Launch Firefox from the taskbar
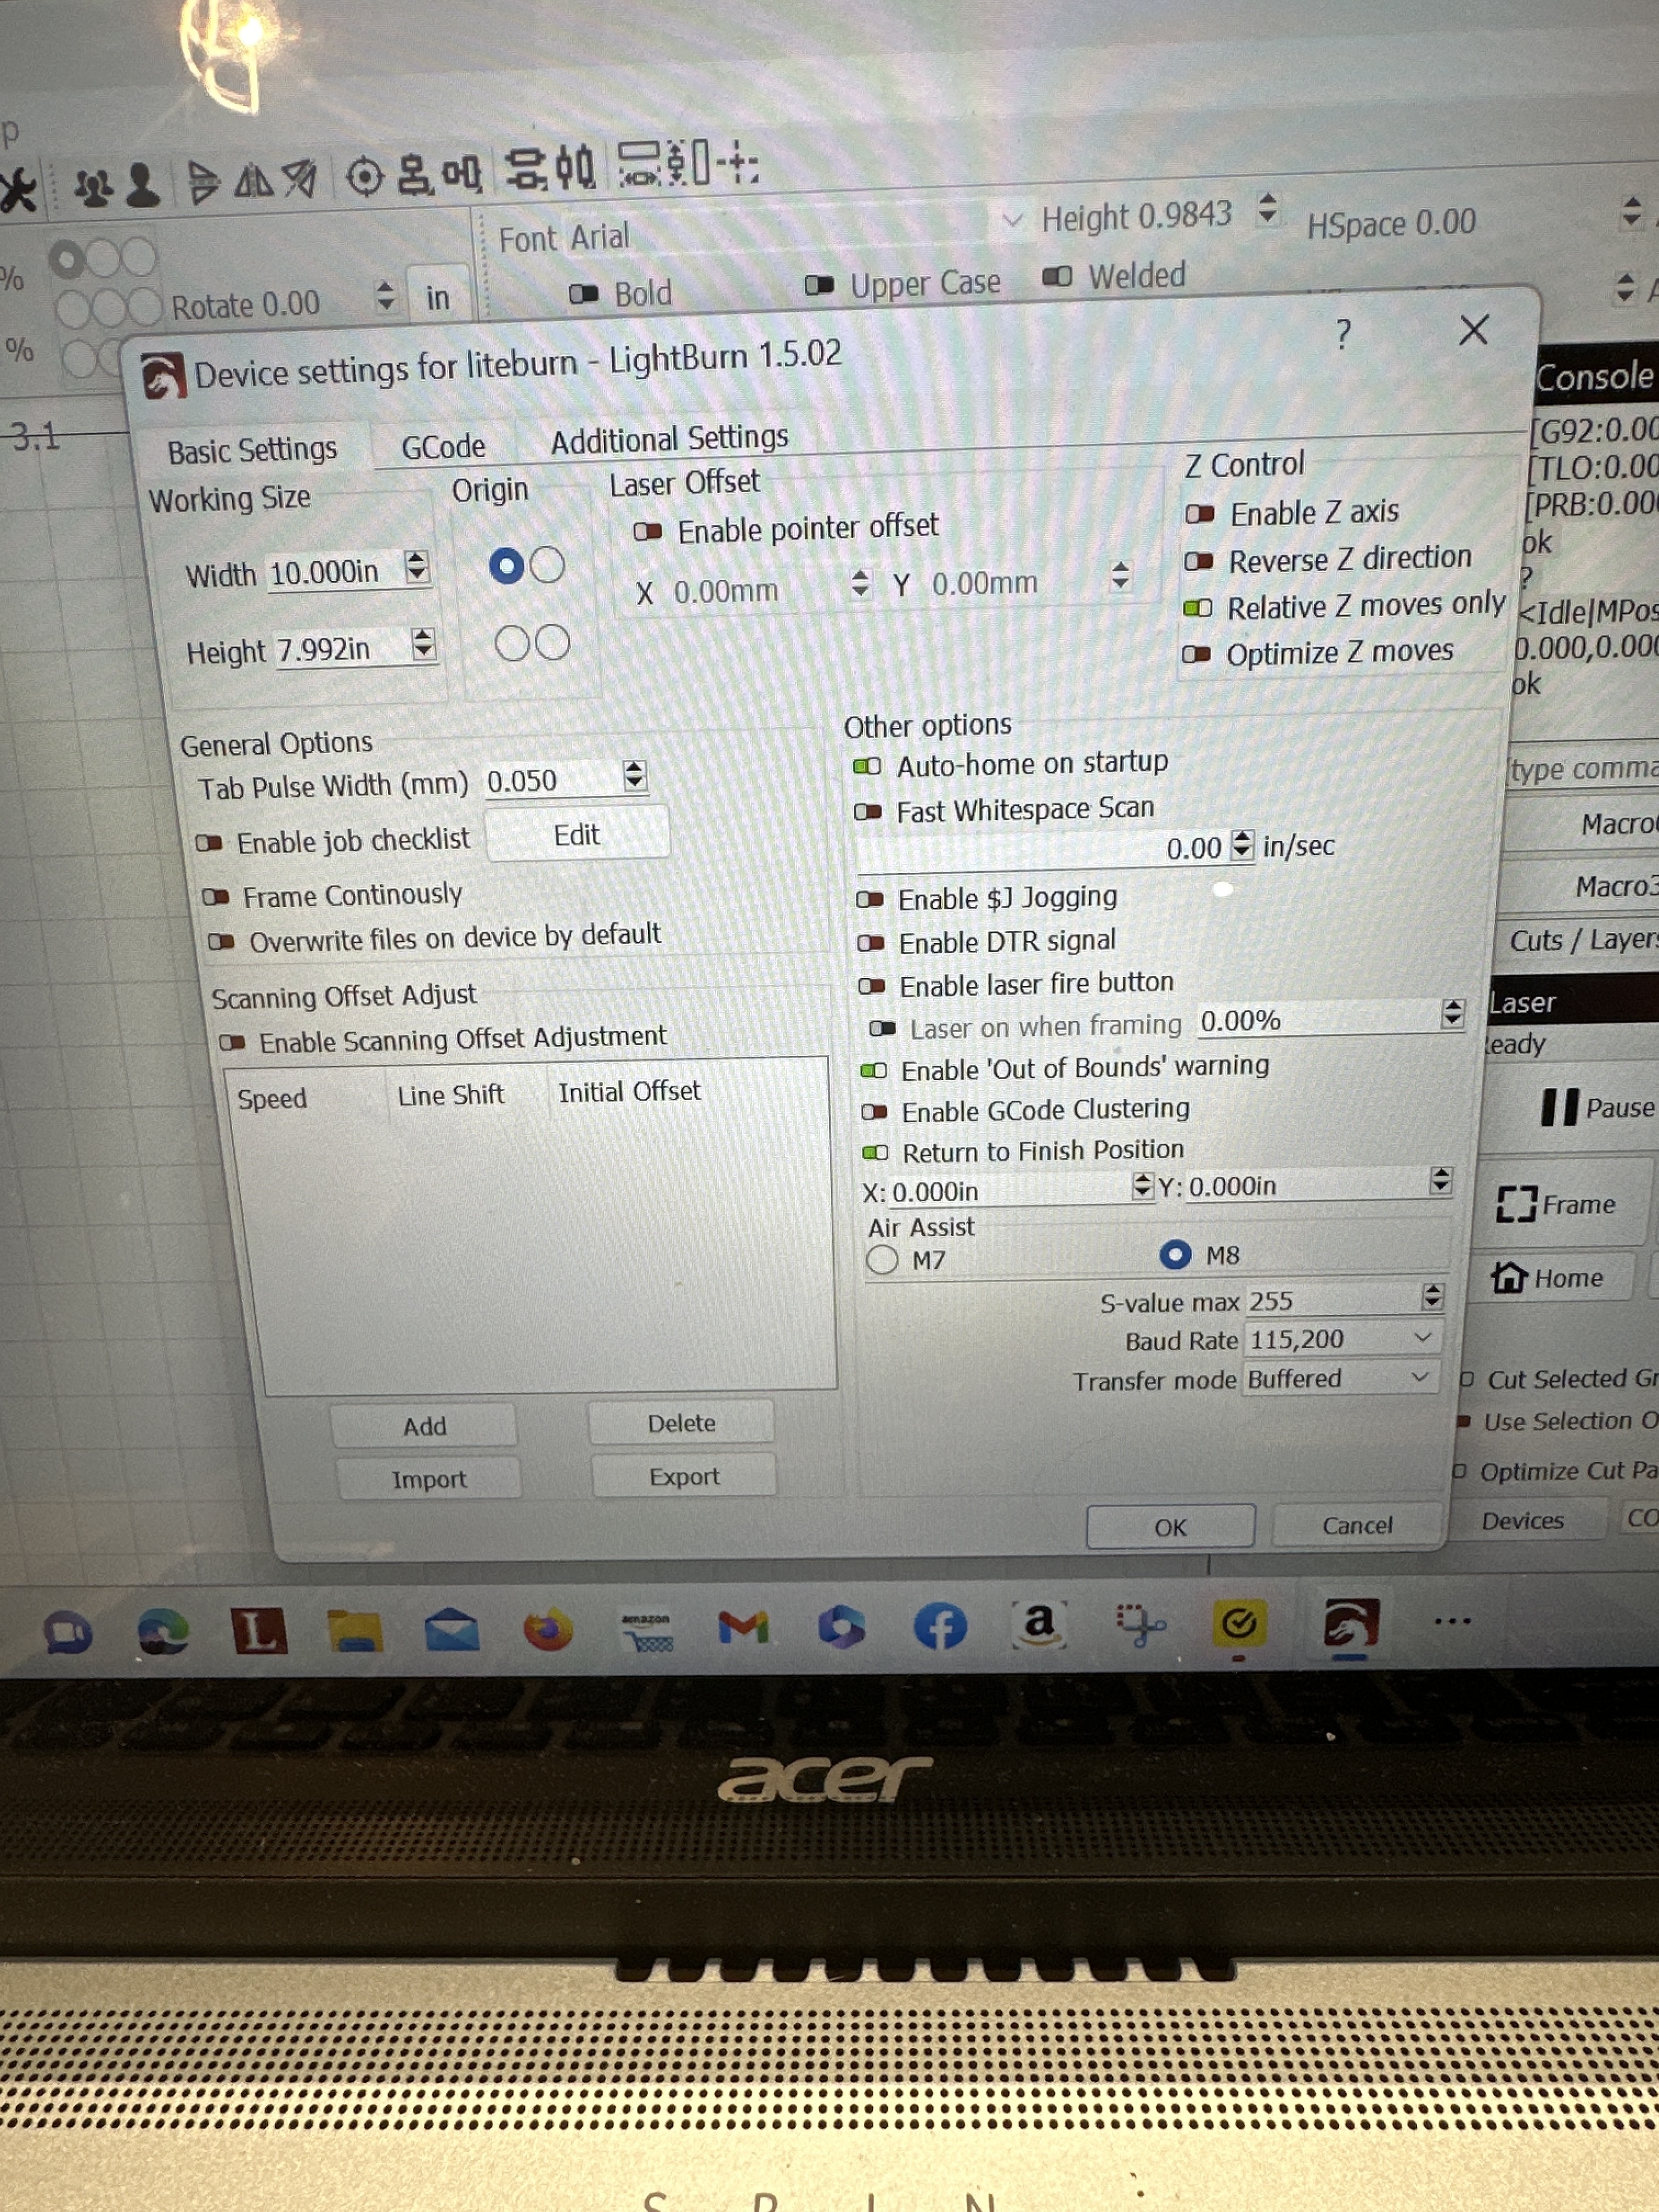 tap(549, 1629)
